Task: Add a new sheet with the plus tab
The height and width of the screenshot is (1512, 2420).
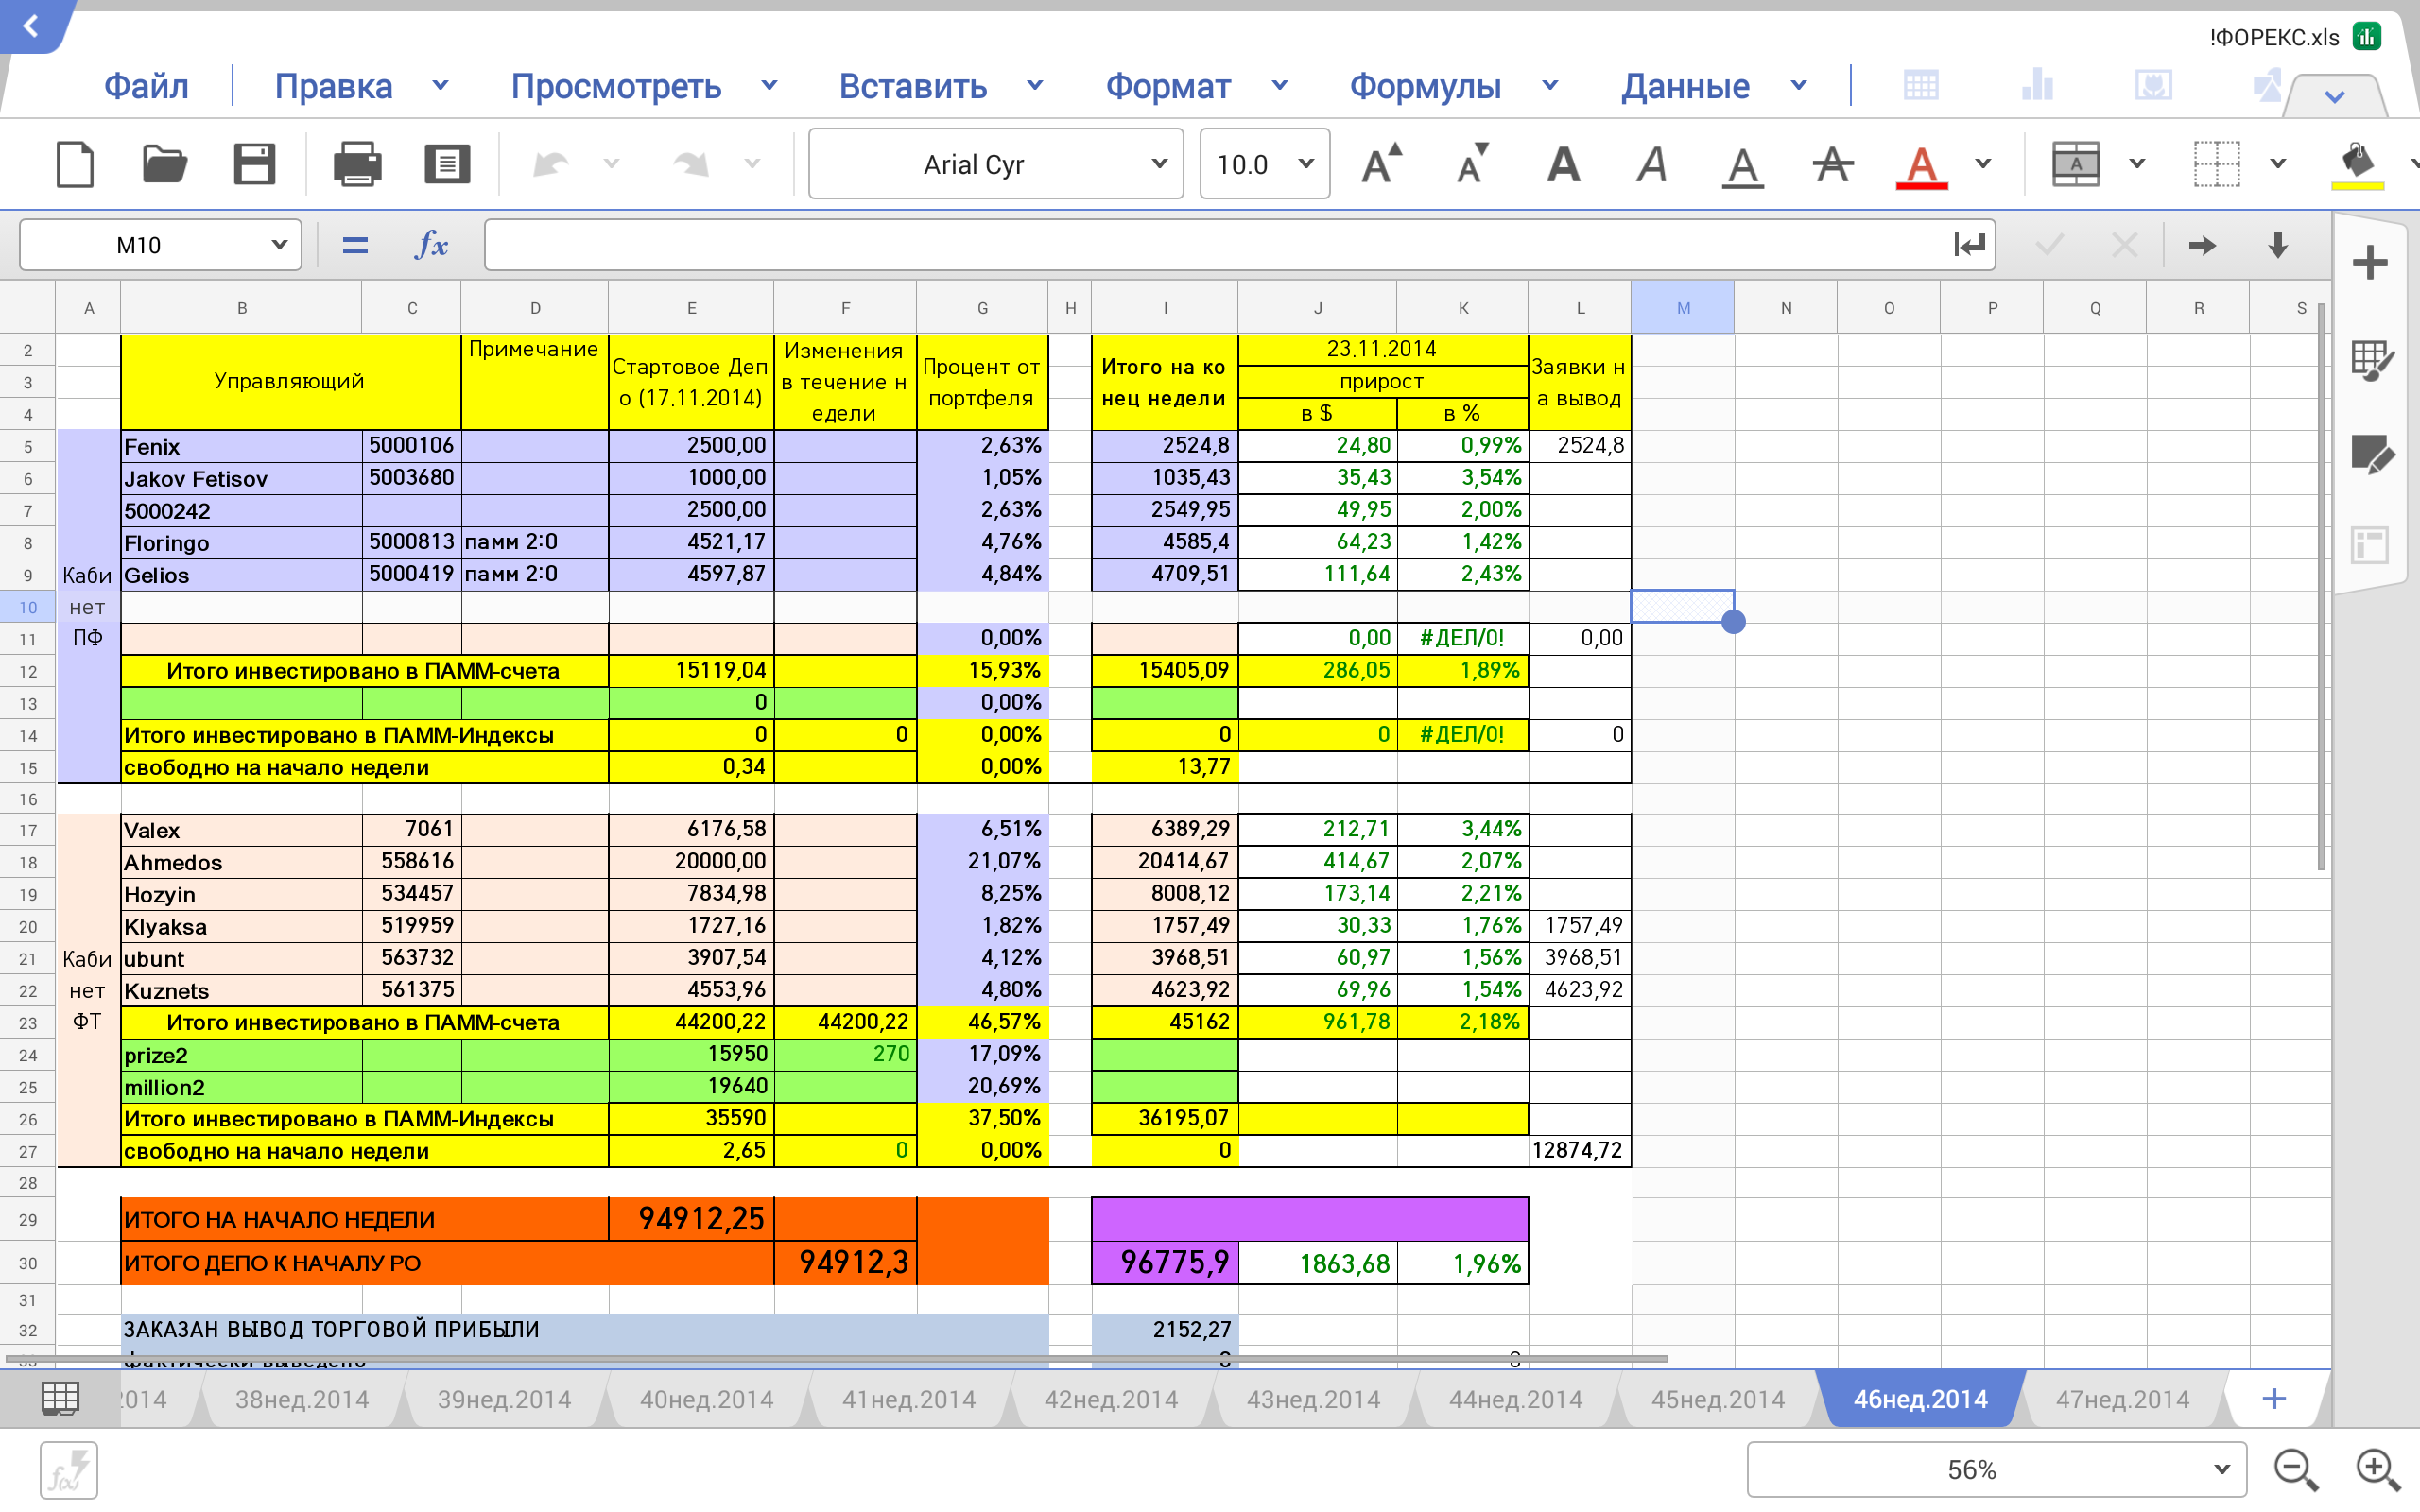Action: [2273, 1398]
